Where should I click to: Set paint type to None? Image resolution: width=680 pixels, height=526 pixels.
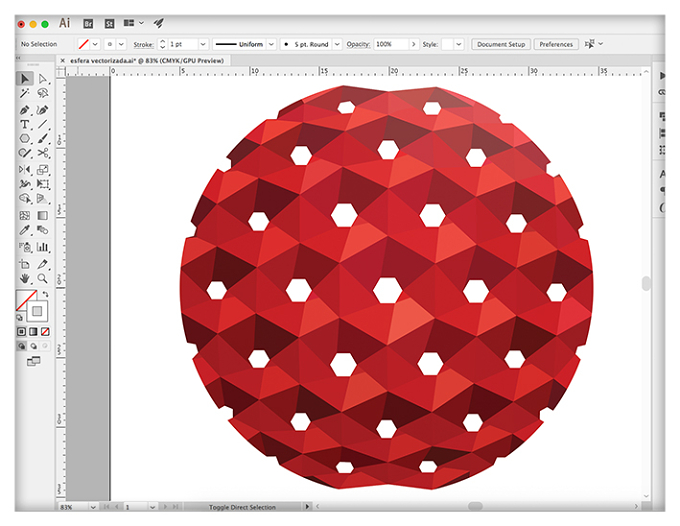(45, 332)
